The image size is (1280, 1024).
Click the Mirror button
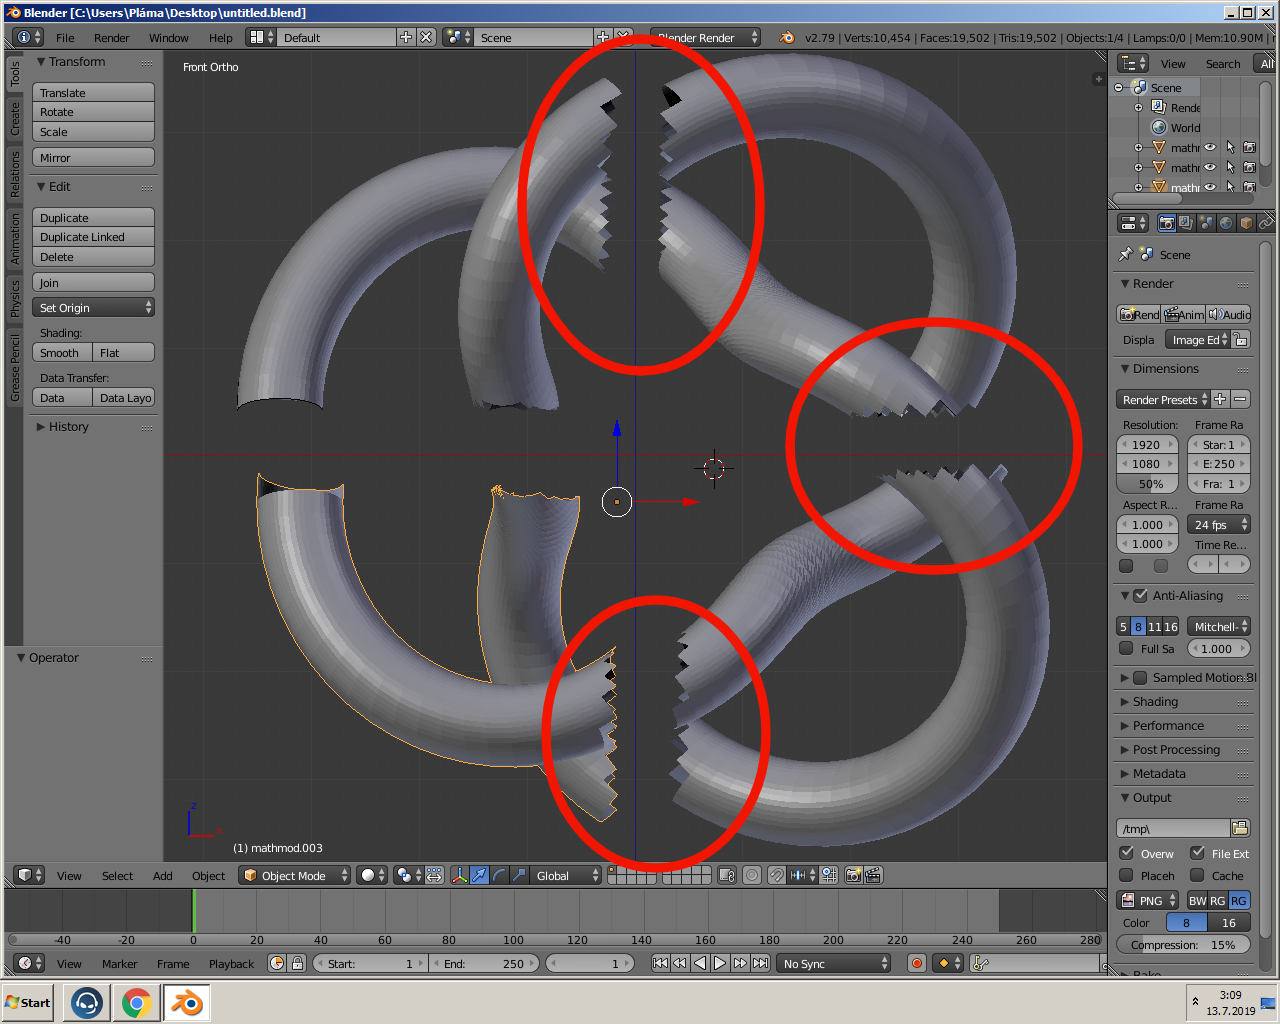coord(93,157)
